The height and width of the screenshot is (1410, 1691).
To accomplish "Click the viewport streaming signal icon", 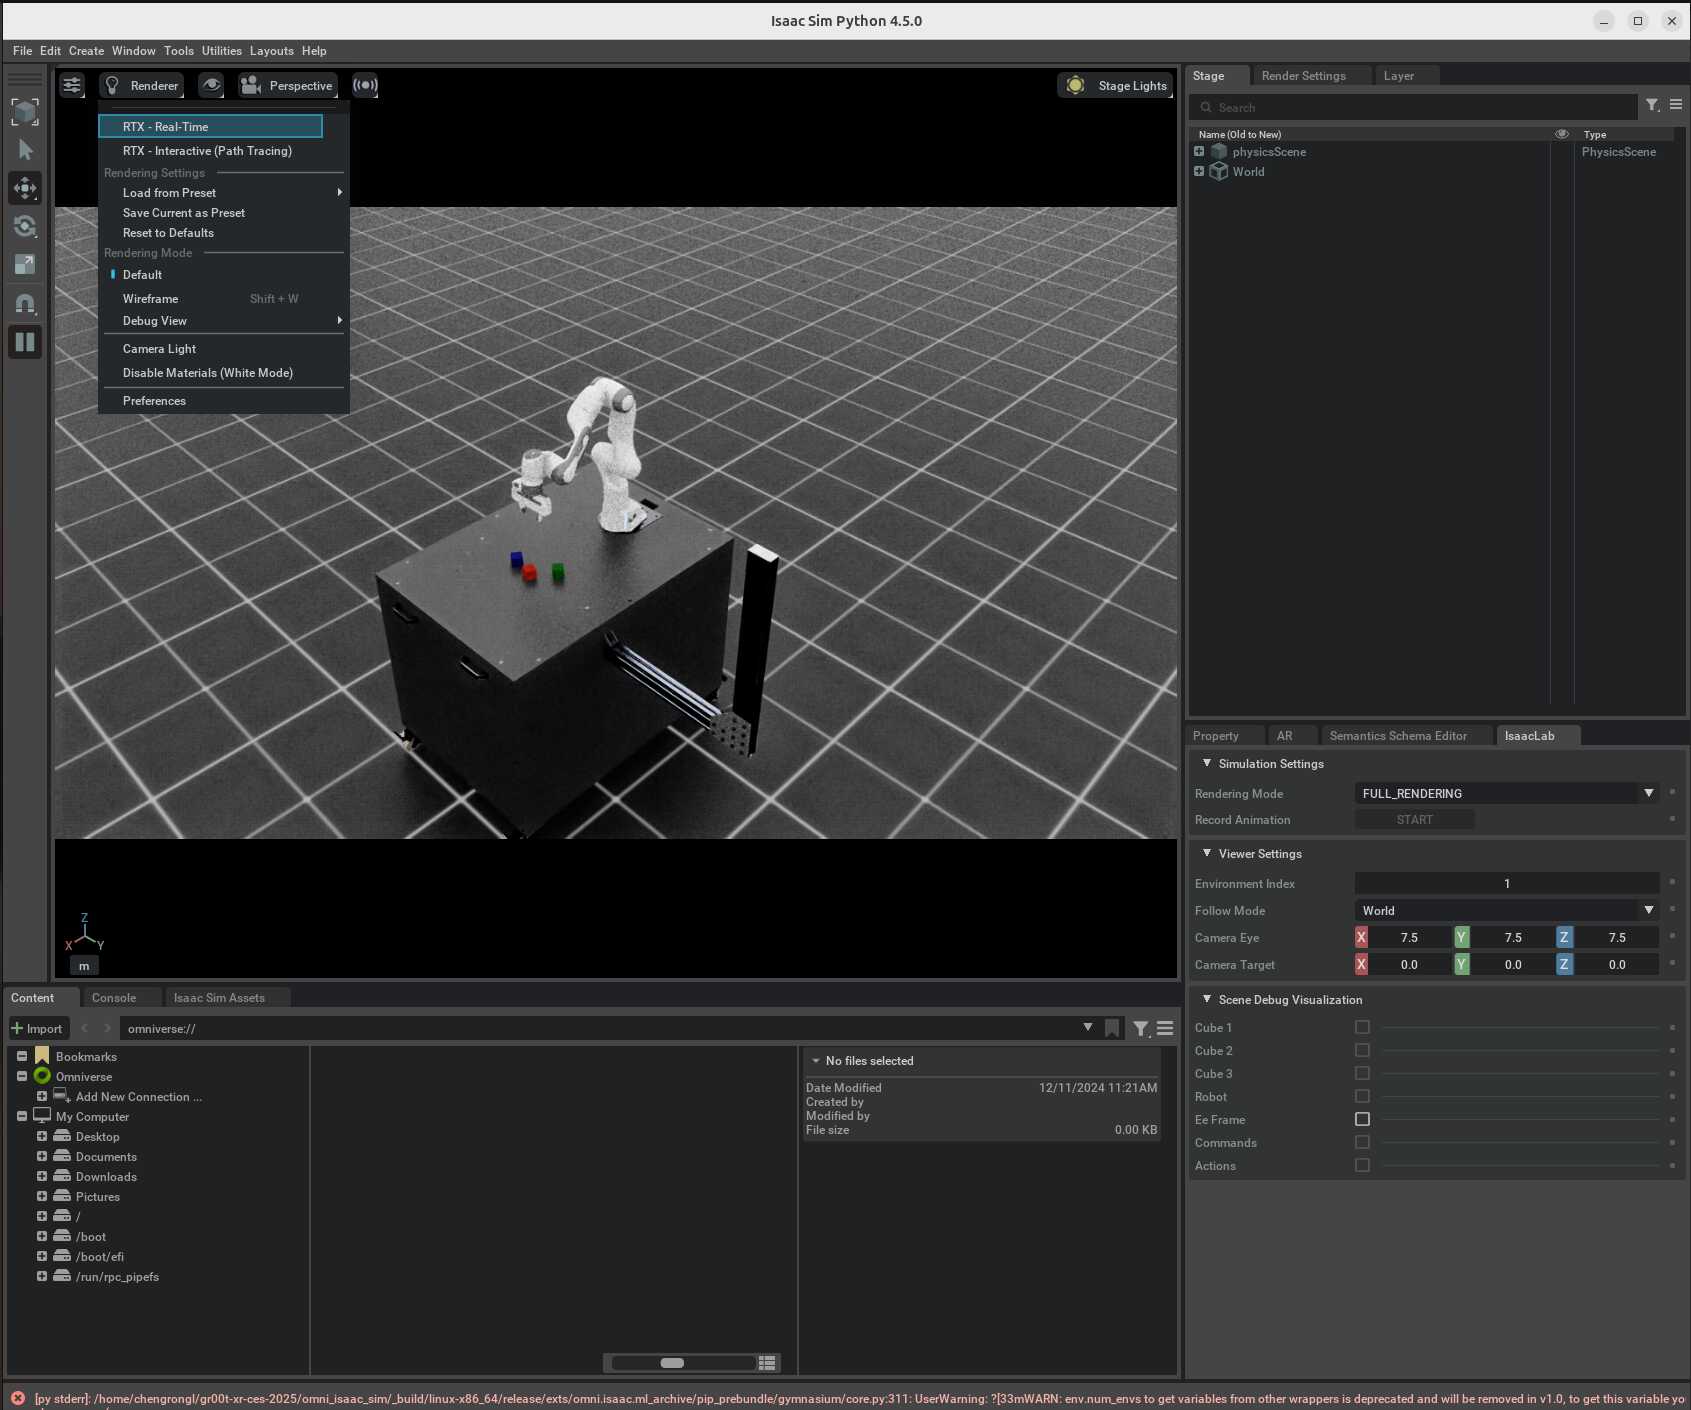I will [x=365, y=85].
